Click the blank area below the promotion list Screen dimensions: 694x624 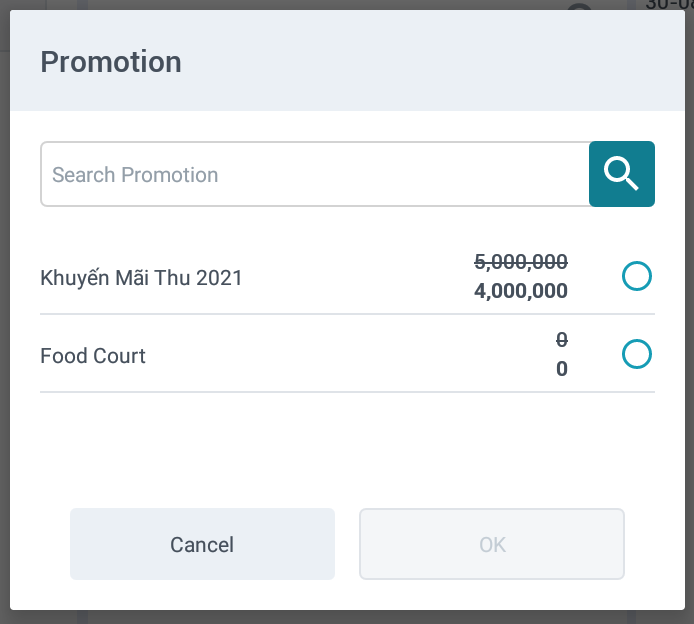pyautogui.click(x=347, y=445)
